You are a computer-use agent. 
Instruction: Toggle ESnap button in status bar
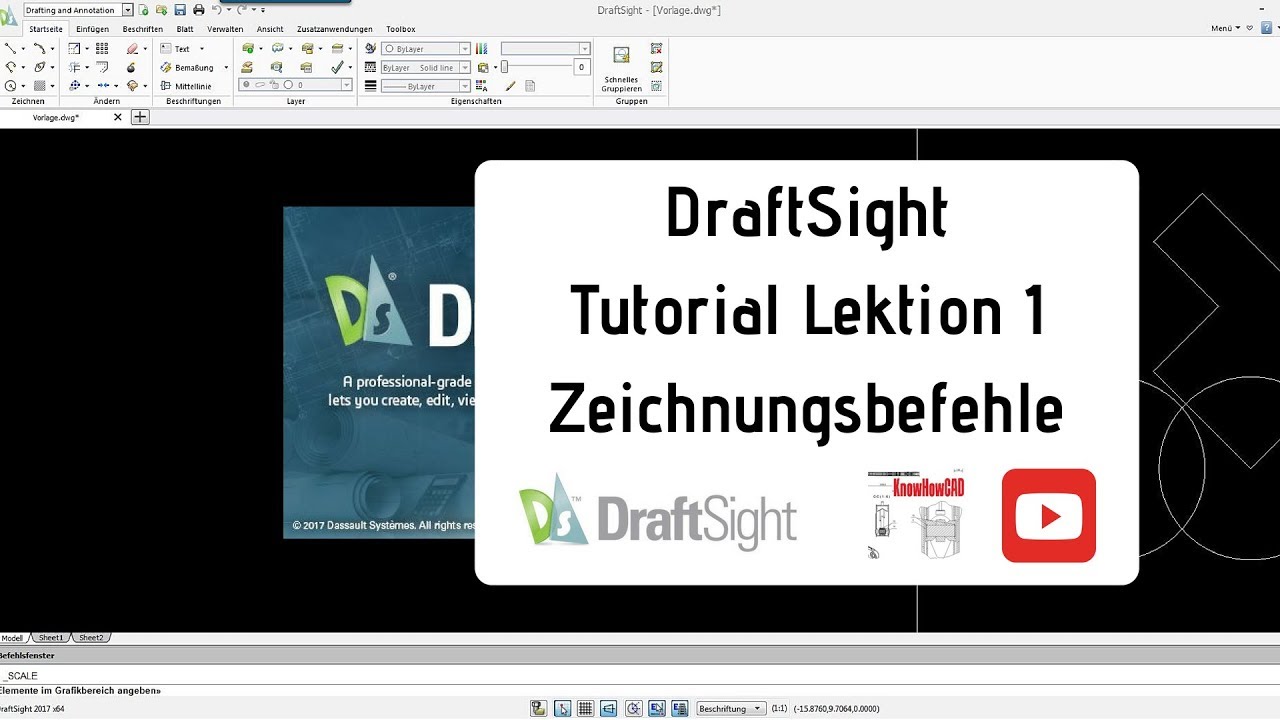coord(657,708)
